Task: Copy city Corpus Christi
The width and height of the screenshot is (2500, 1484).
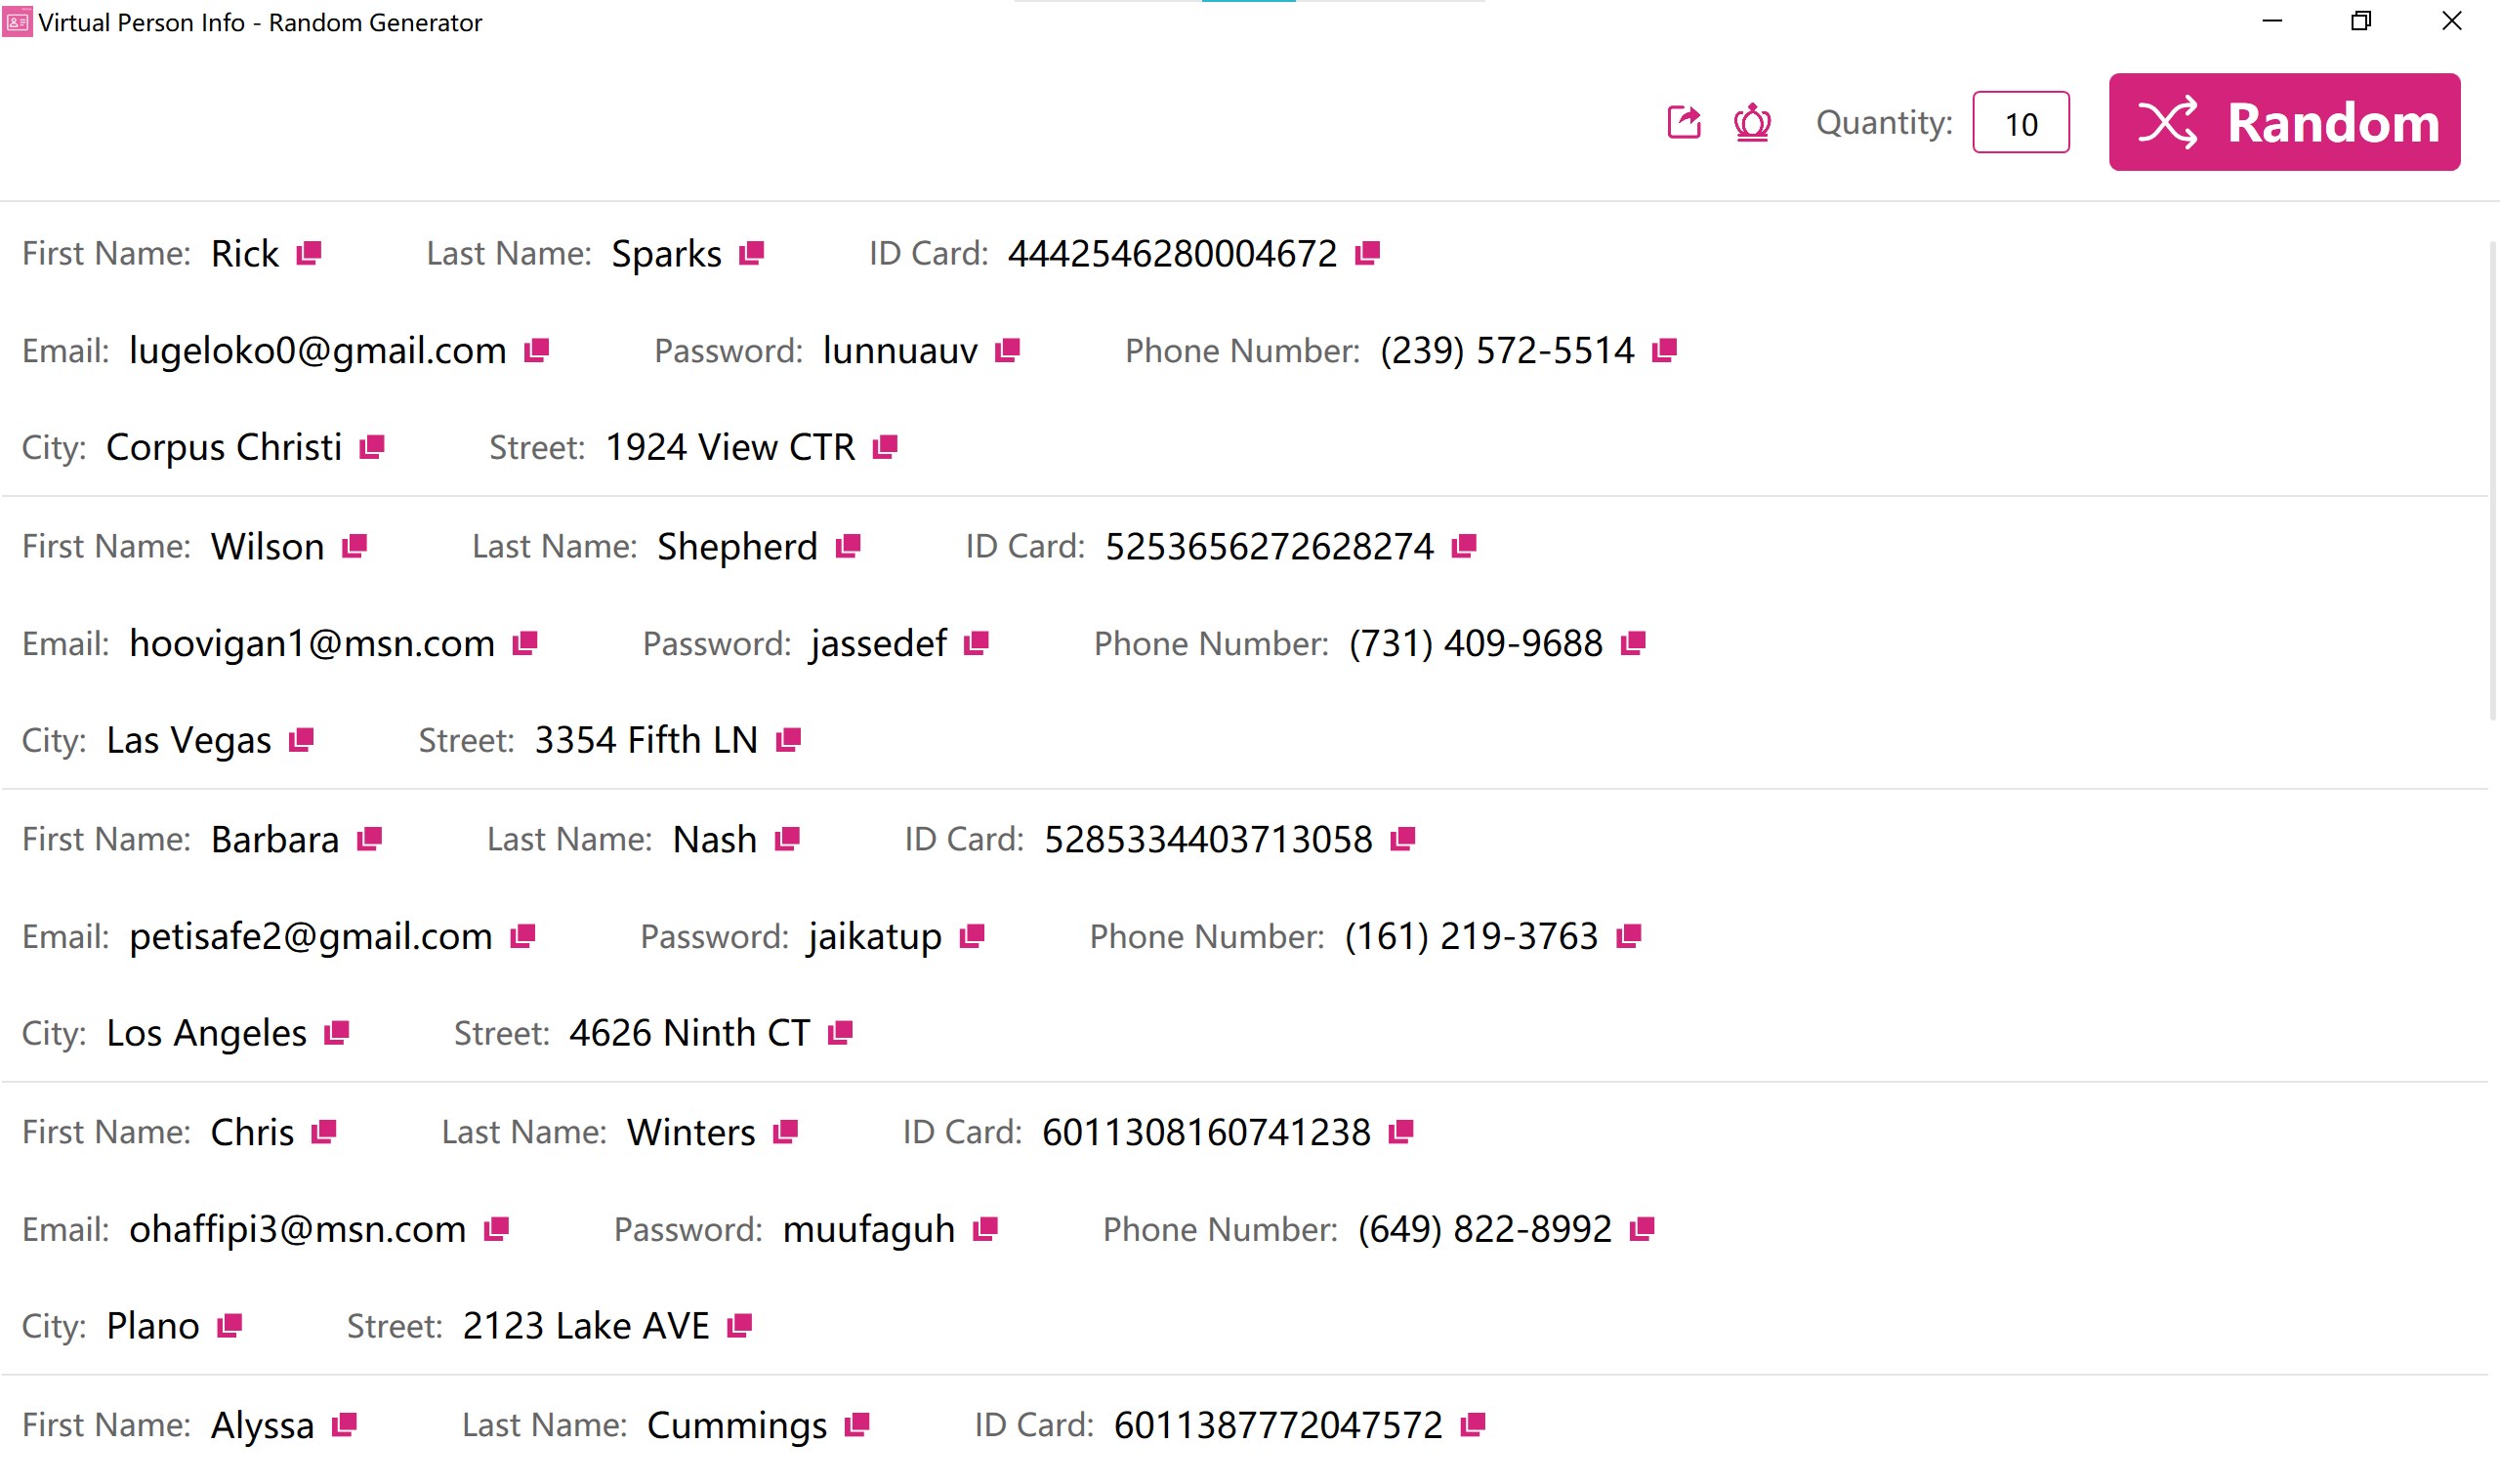Action: coord(372,446)
